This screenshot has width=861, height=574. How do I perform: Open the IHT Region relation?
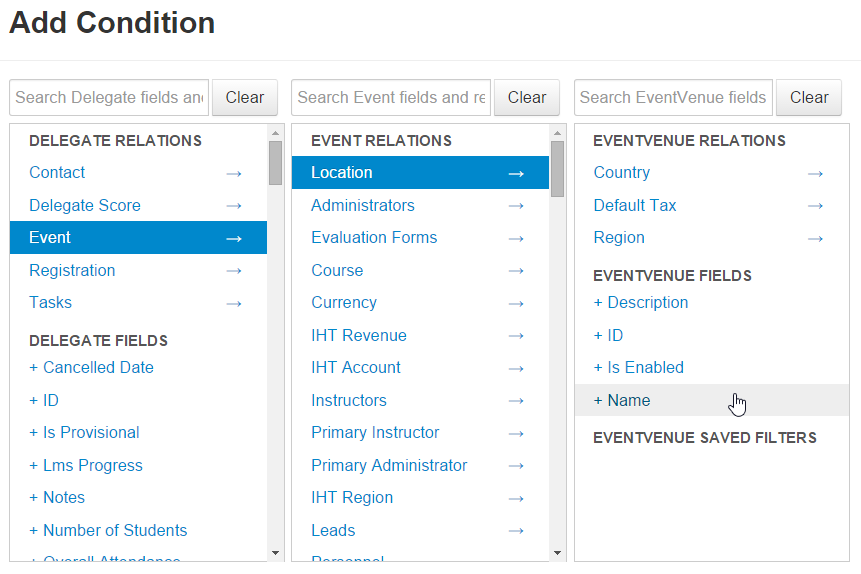point(420,498)
